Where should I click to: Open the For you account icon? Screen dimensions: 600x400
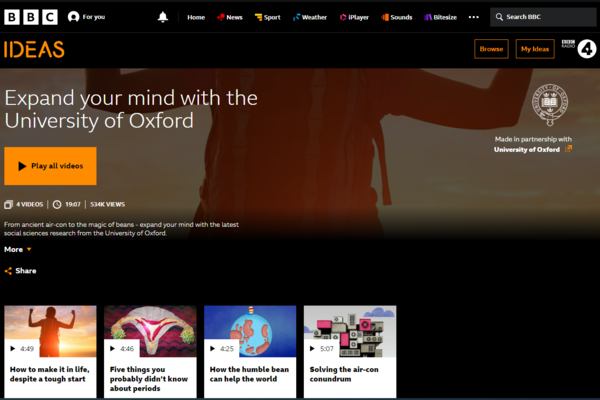[73, 17]
